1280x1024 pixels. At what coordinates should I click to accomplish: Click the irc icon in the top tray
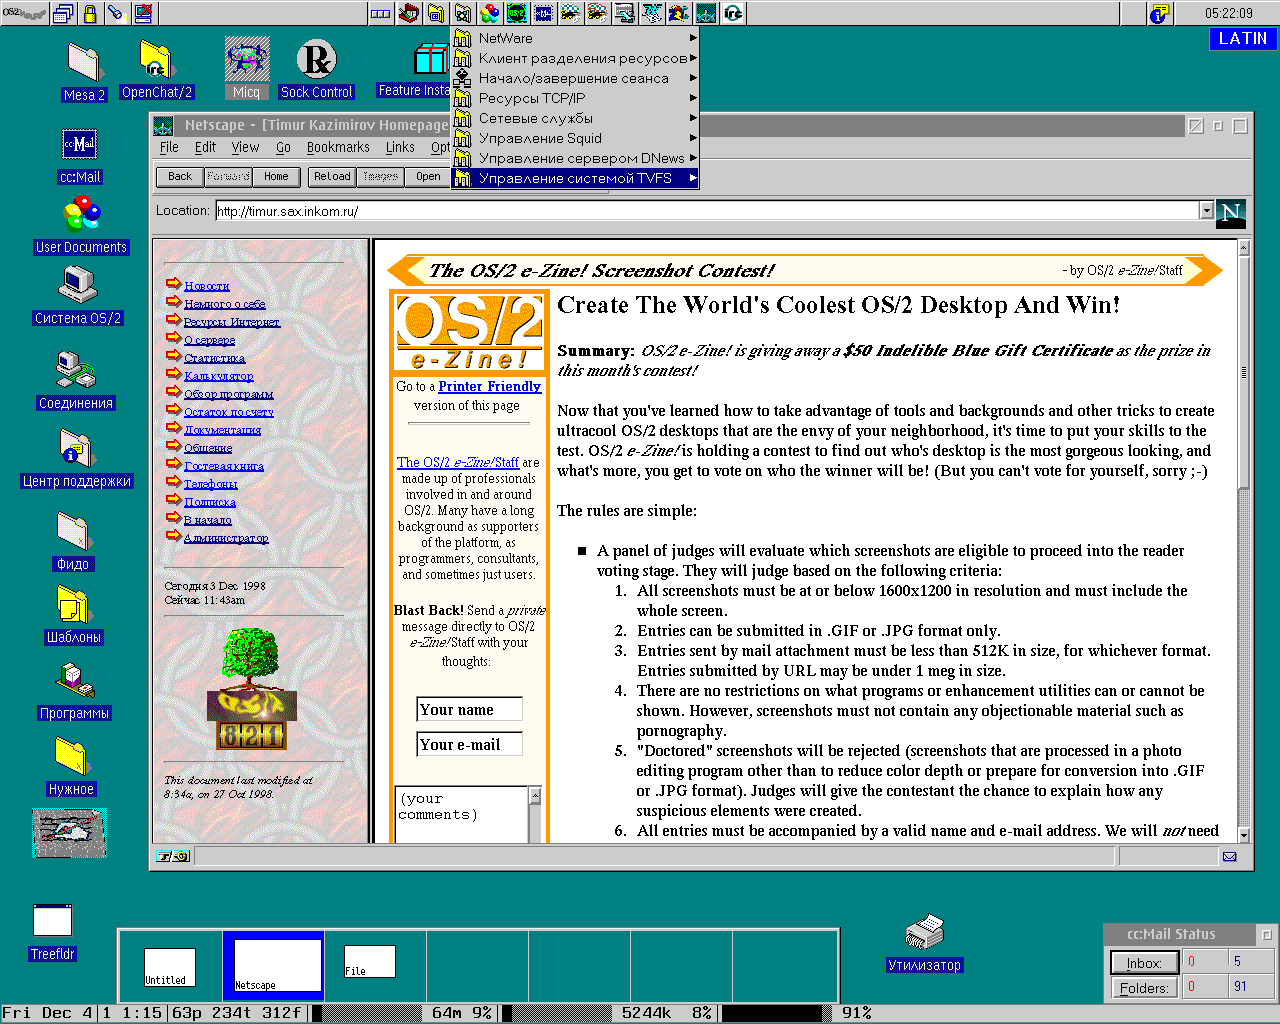click(733, 13)
